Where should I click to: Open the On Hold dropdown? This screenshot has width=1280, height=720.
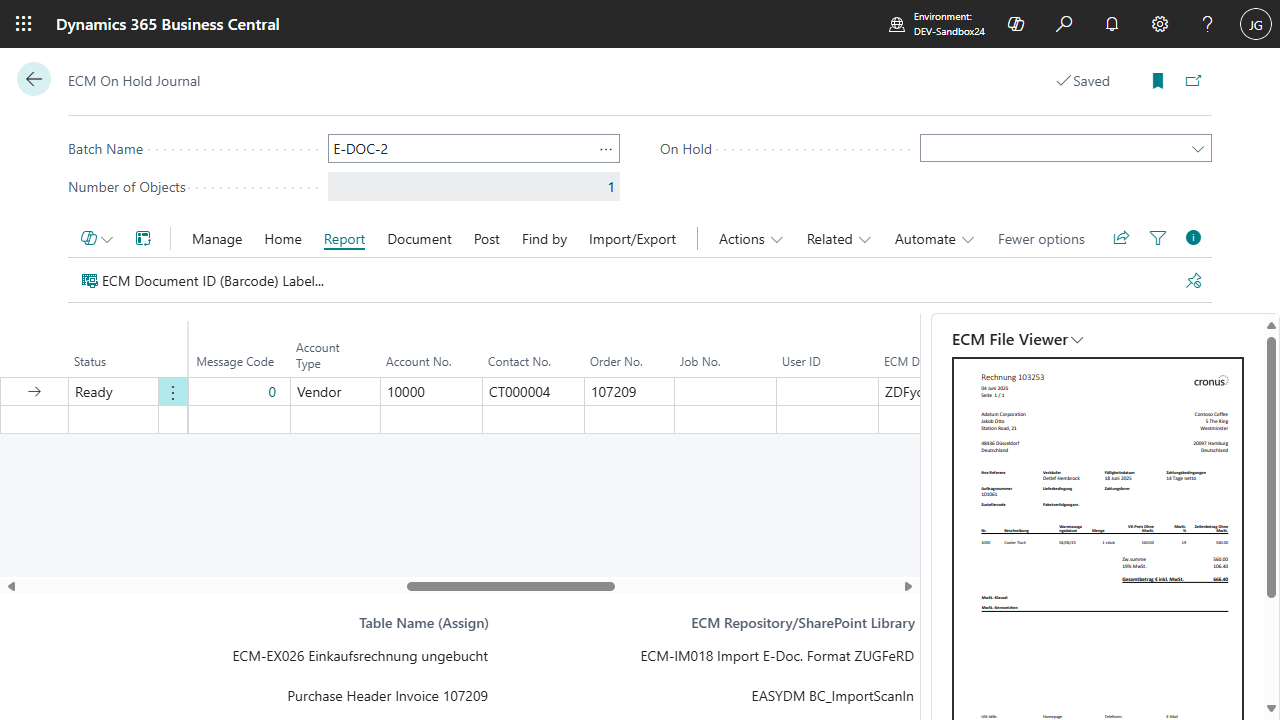coord(1198,149)
